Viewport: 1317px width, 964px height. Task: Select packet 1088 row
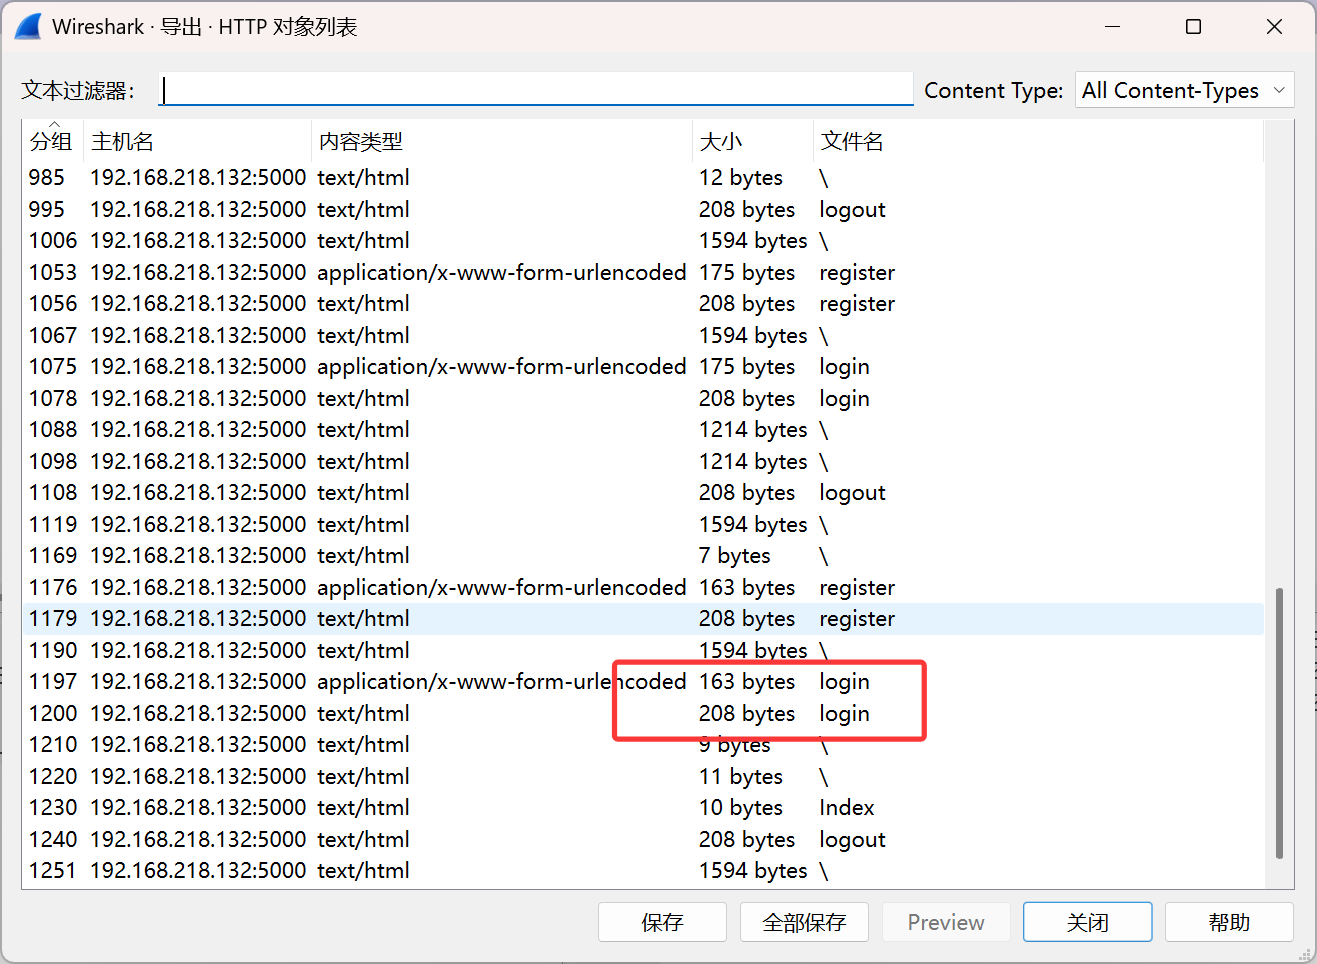pyautogui.click(x=643, y=429)
